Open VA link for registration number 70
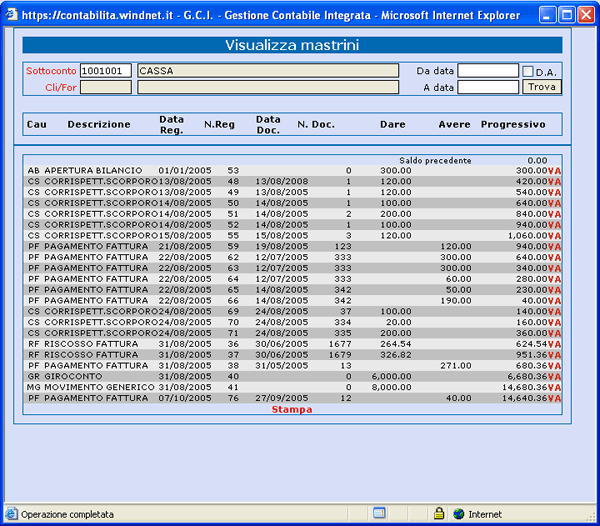The height and width of the screenshot is (526, 600). 554,322
